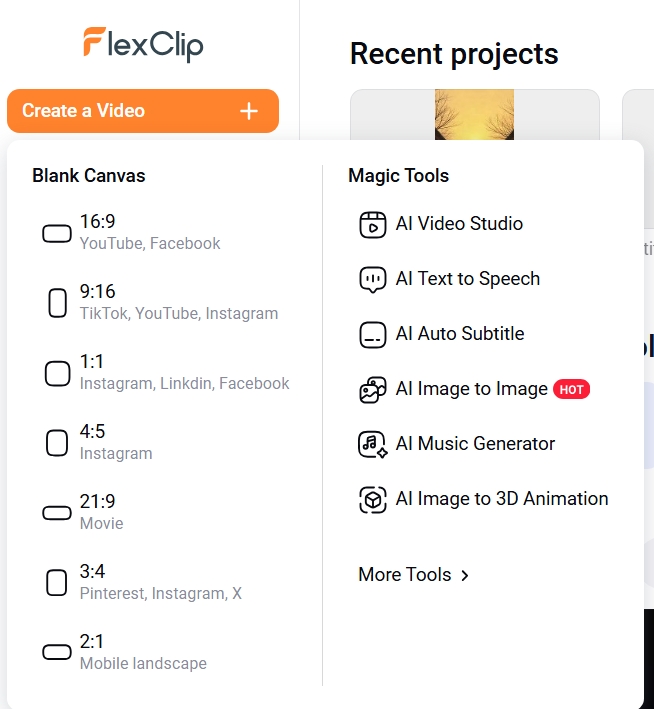This screenshot has height=709, width=654.
Task: Select the 3:4 Pinterest canvas option
Action: click(160, 582)
